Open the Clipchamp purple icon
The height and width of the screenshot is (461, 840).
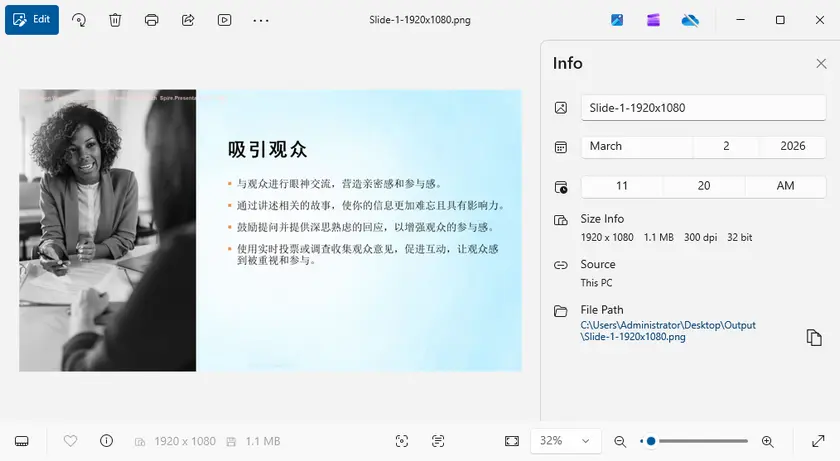pos(653,20)
